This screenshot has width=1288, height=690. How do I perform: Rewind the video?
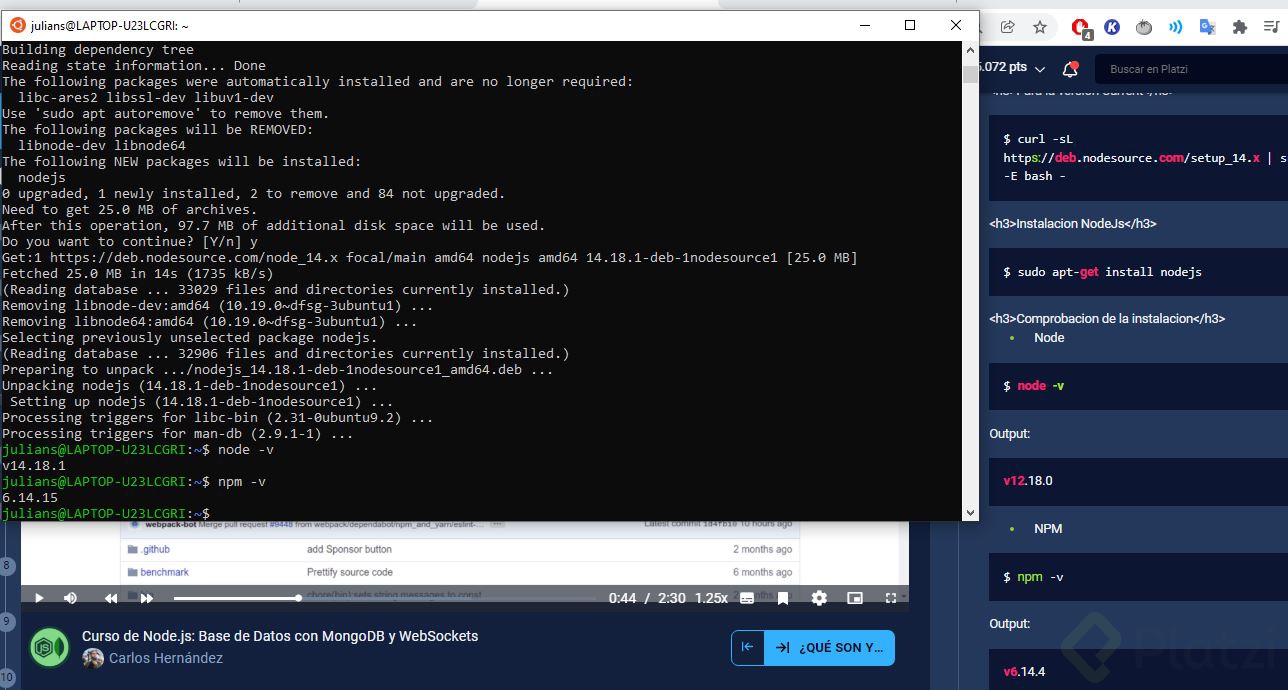click(111, 598)
